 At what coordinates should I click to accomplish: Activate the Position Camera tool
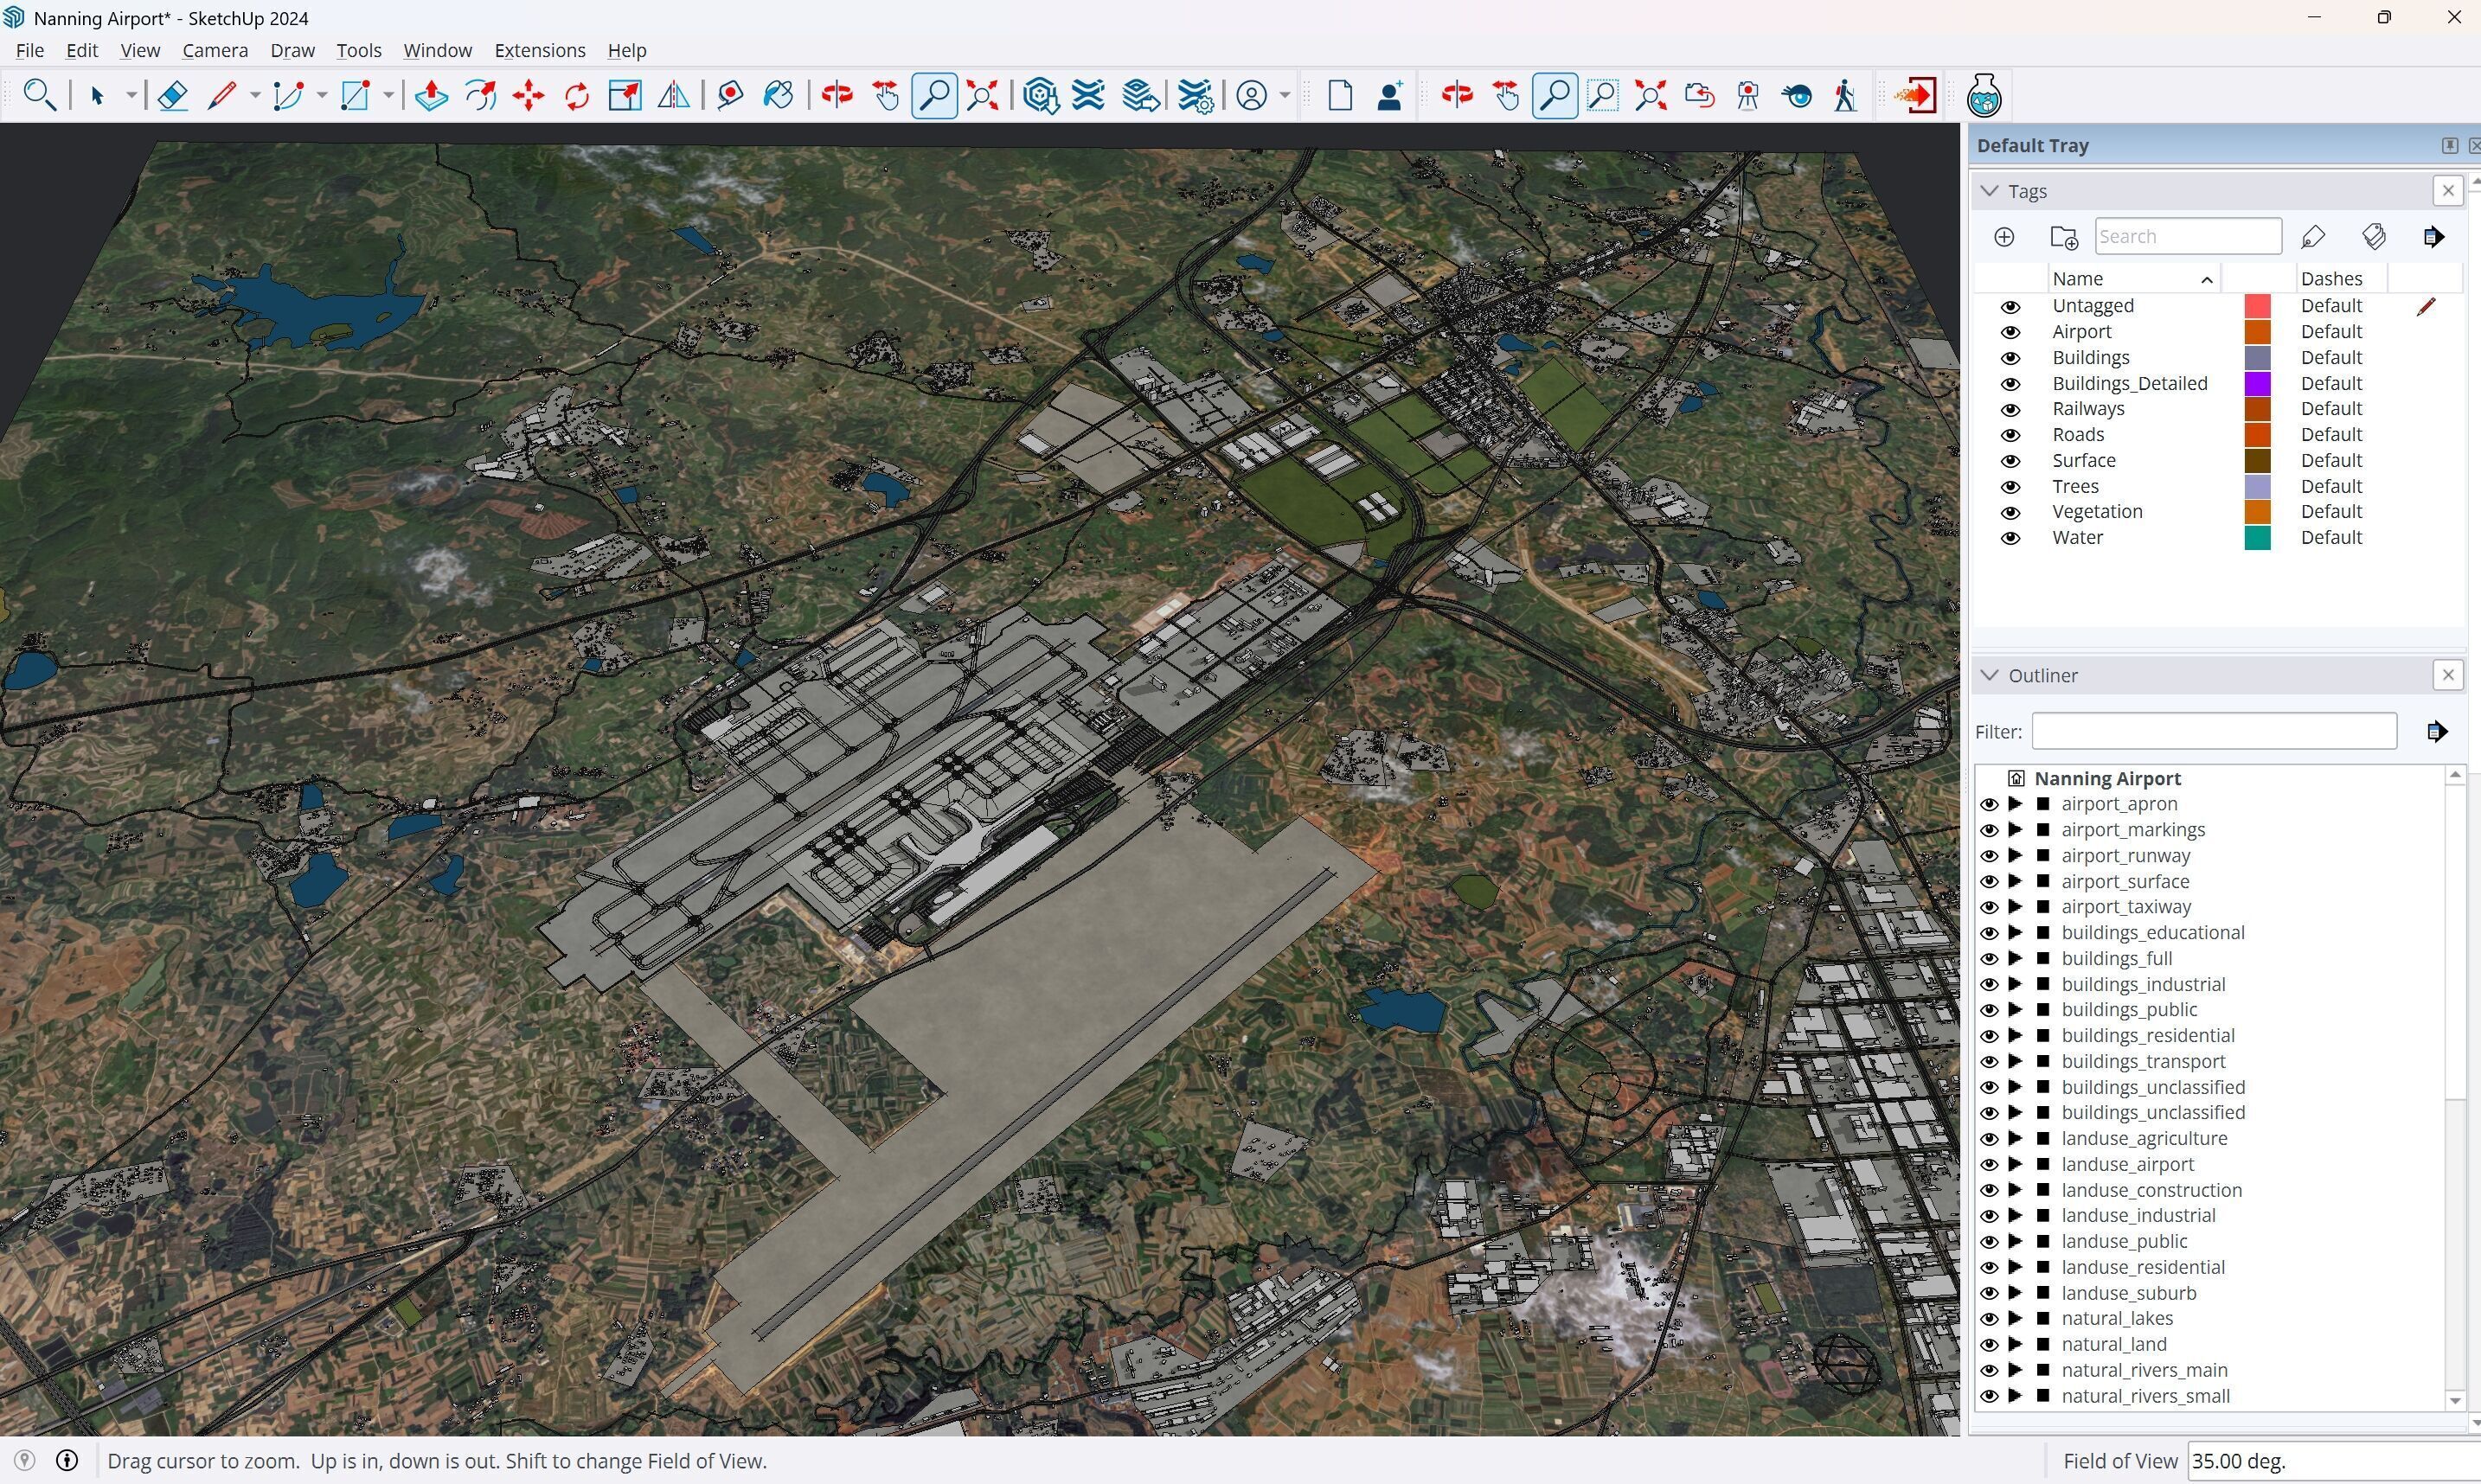click(1748, 95)
